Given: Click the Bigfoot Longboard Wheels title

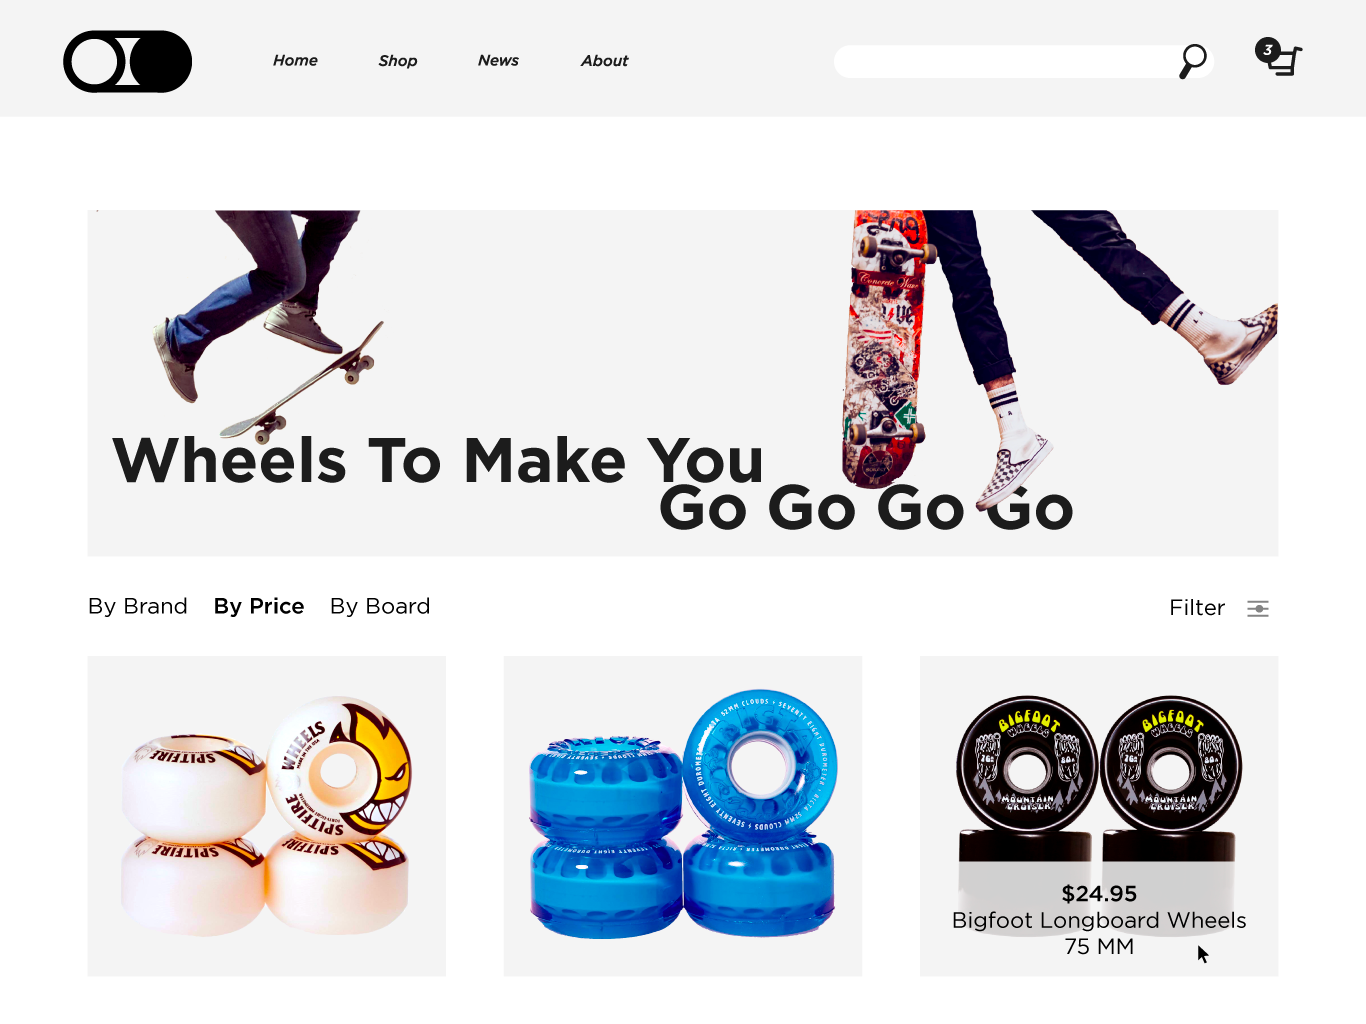Looking at the screenshot, I should pos(1099,921).
